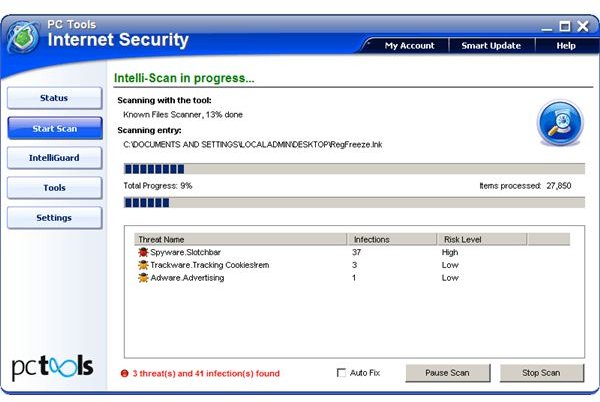Click the bug icon beside Trackware.Tracking Cookiesfrem
The image size is (600, 402).
(143, 265)
